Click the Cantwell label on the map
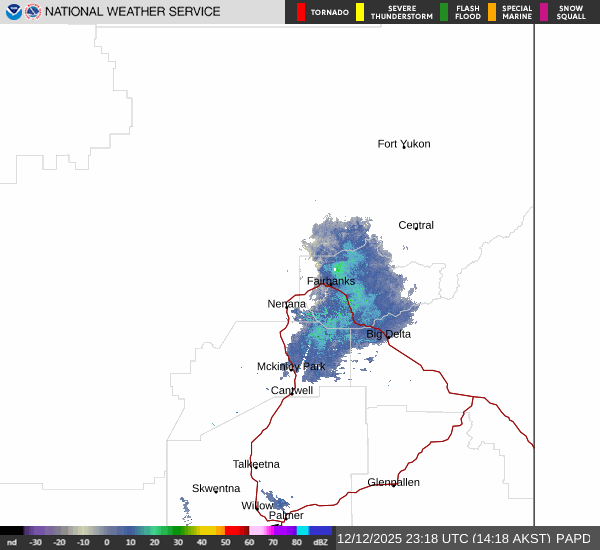Viewport: 600px width, 550px height. [292, 390]
